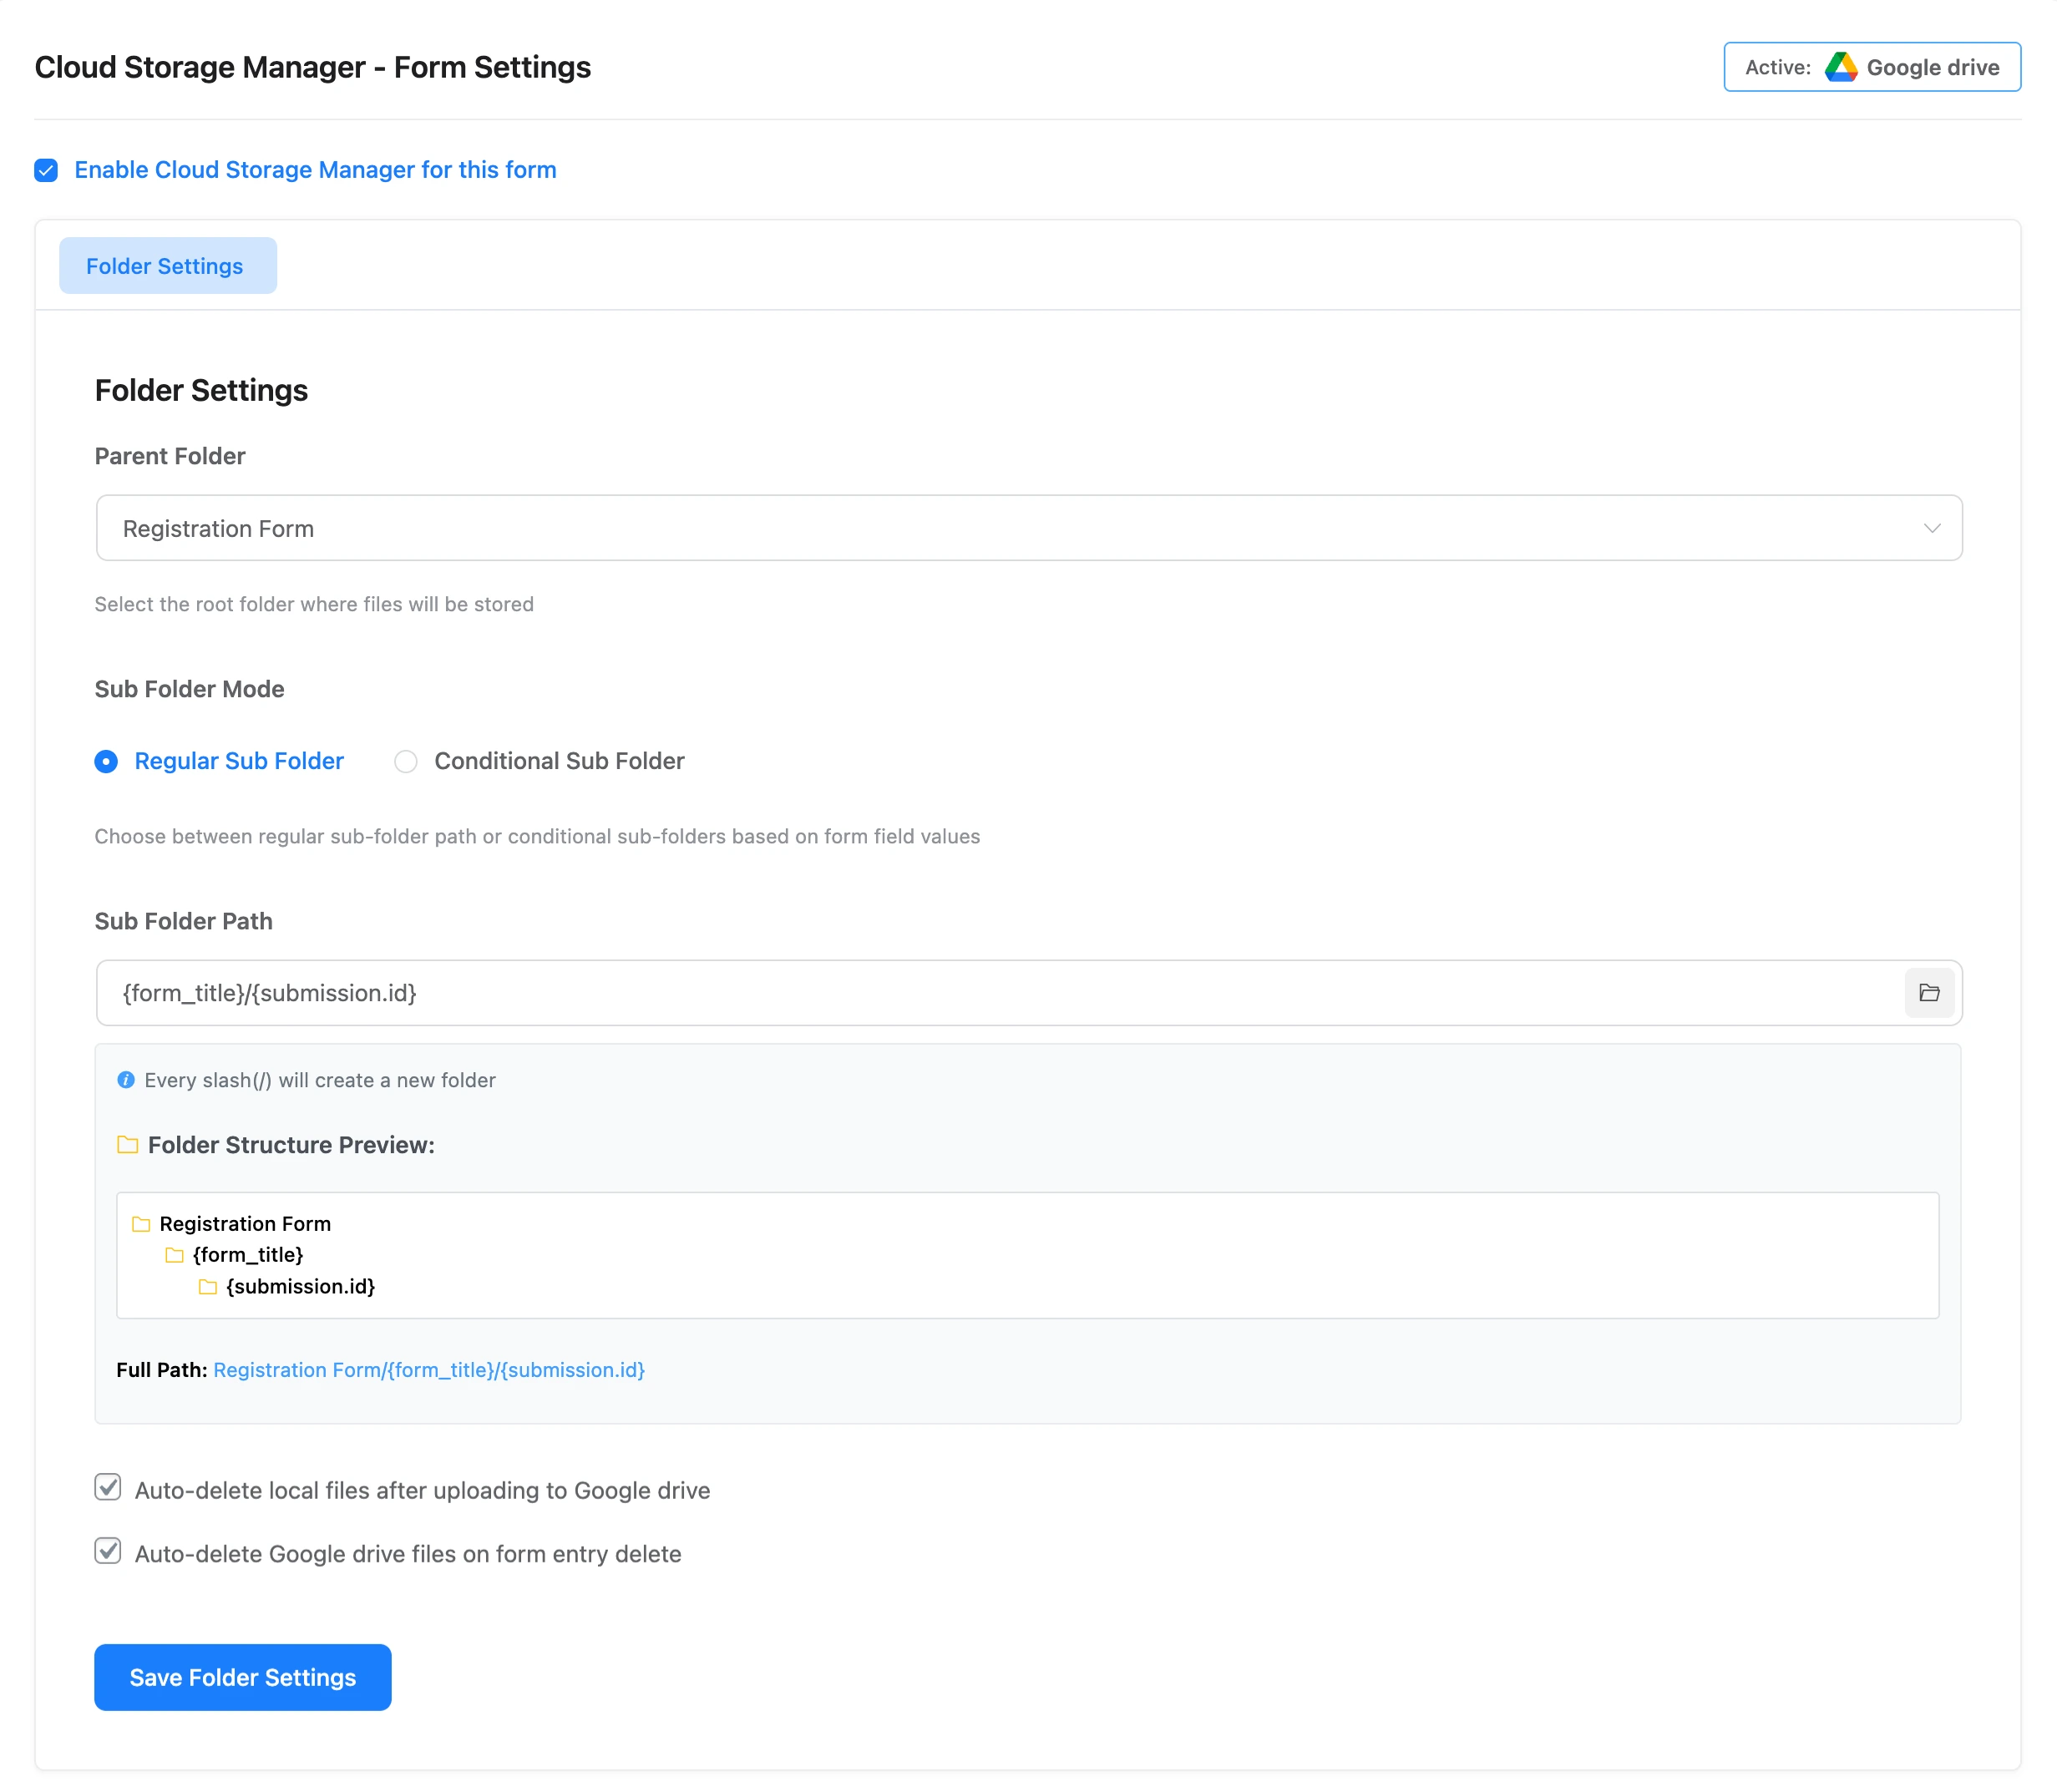The image size is (2057, 1792).
Task: Click the info icon beside slash hint
Action: coord(126,1080)
